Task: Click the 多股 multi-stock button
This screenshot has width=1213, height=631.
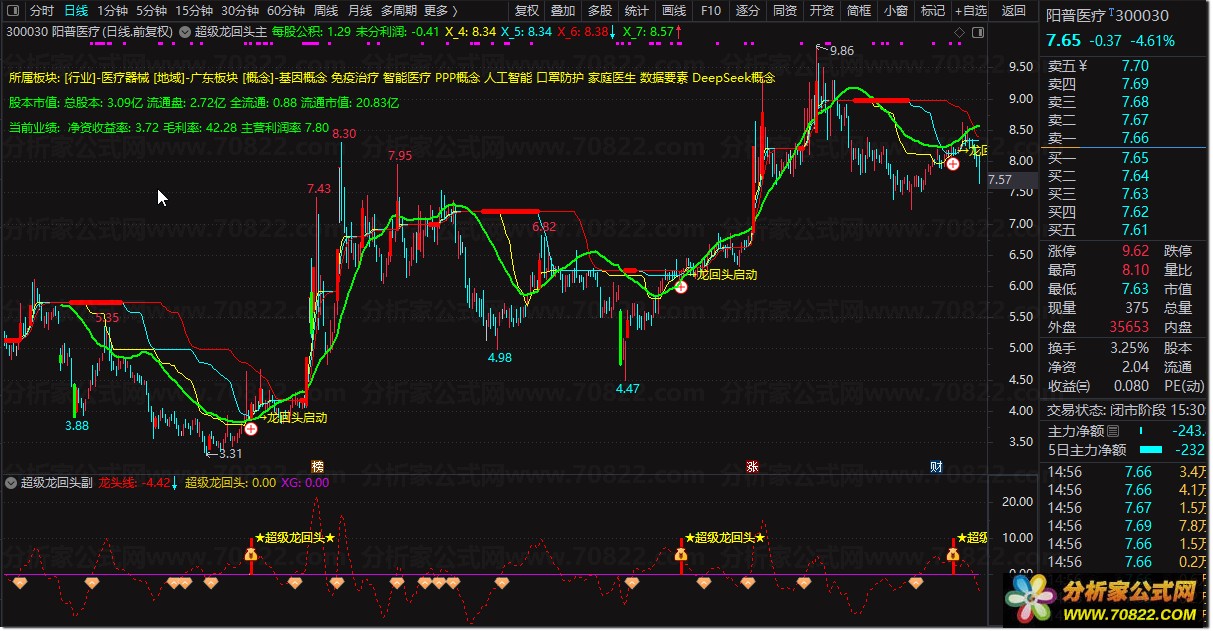Action: [600, 11]
